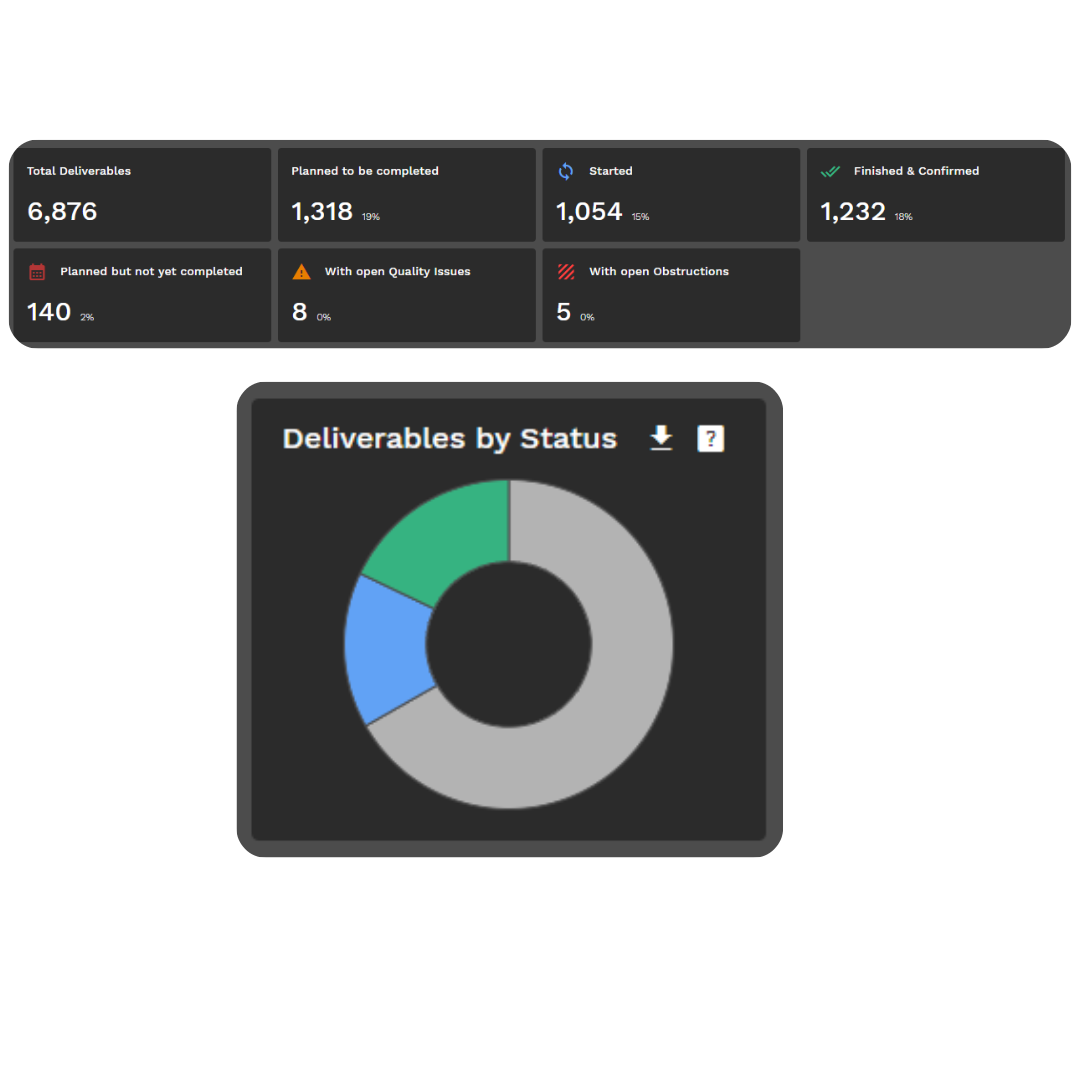Screen dimensions: 1080x1080
Task: Click the 6,876 Total Deliverables value
Action: tap(62, 212)
